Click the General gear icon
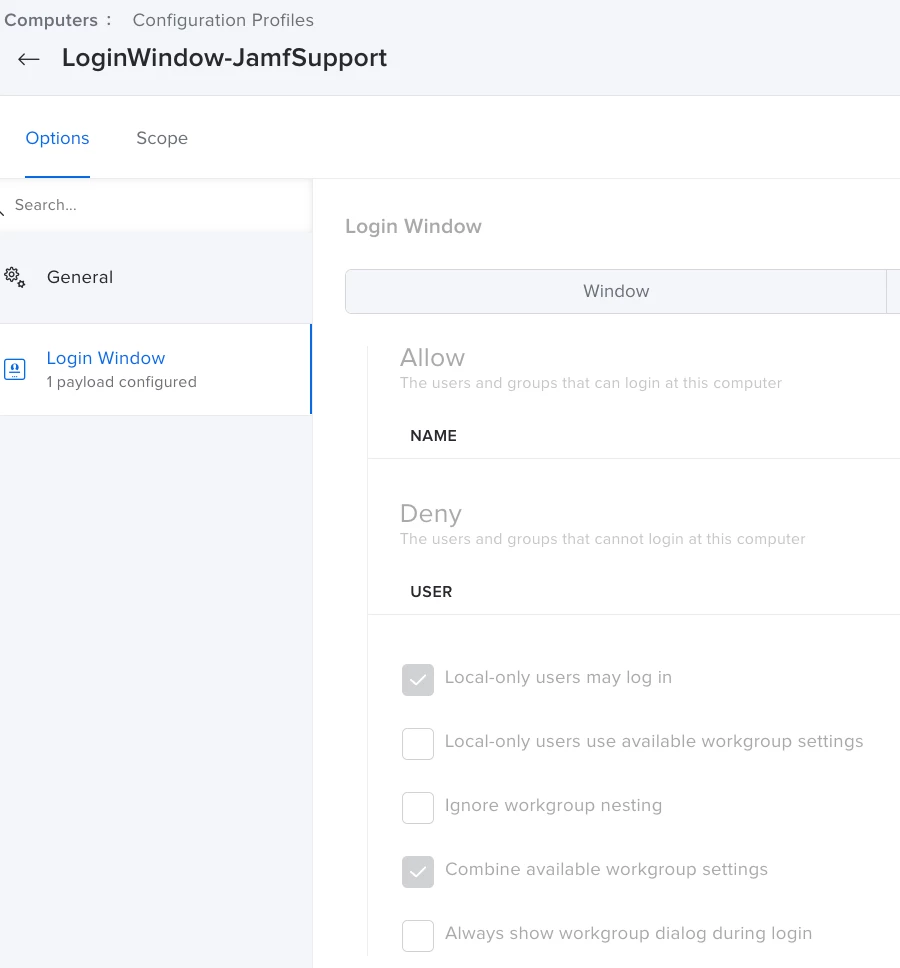This screenshot has width=900, height=968. click(x=14, y=277)
